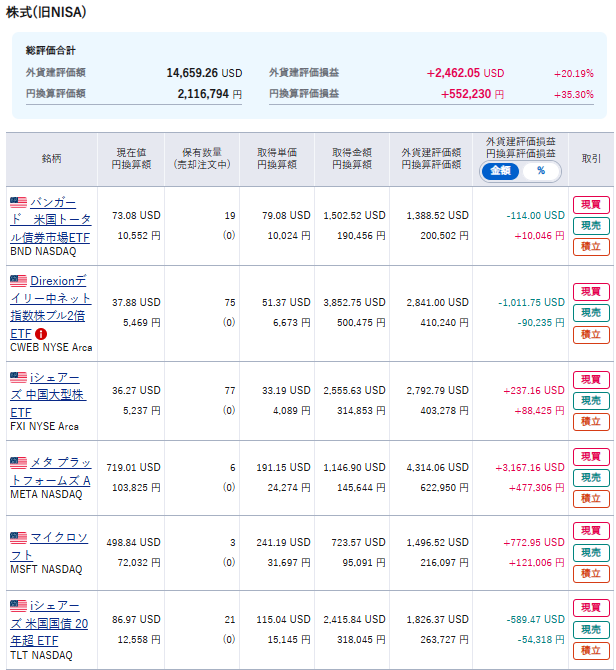This screenshot has height=670, width=616.
Task: Click the red warning info icon beside CWEB ETF
Action: [41, 333]
